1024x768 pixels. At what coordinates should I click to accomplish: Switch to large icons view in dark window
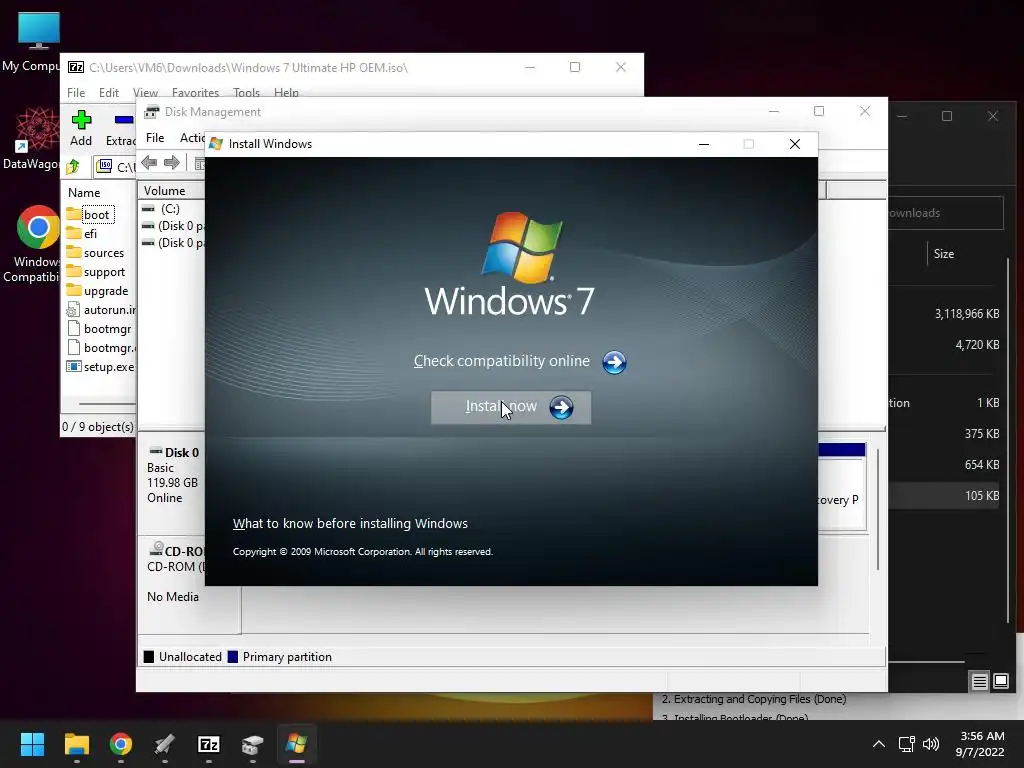coord(1000,682)
